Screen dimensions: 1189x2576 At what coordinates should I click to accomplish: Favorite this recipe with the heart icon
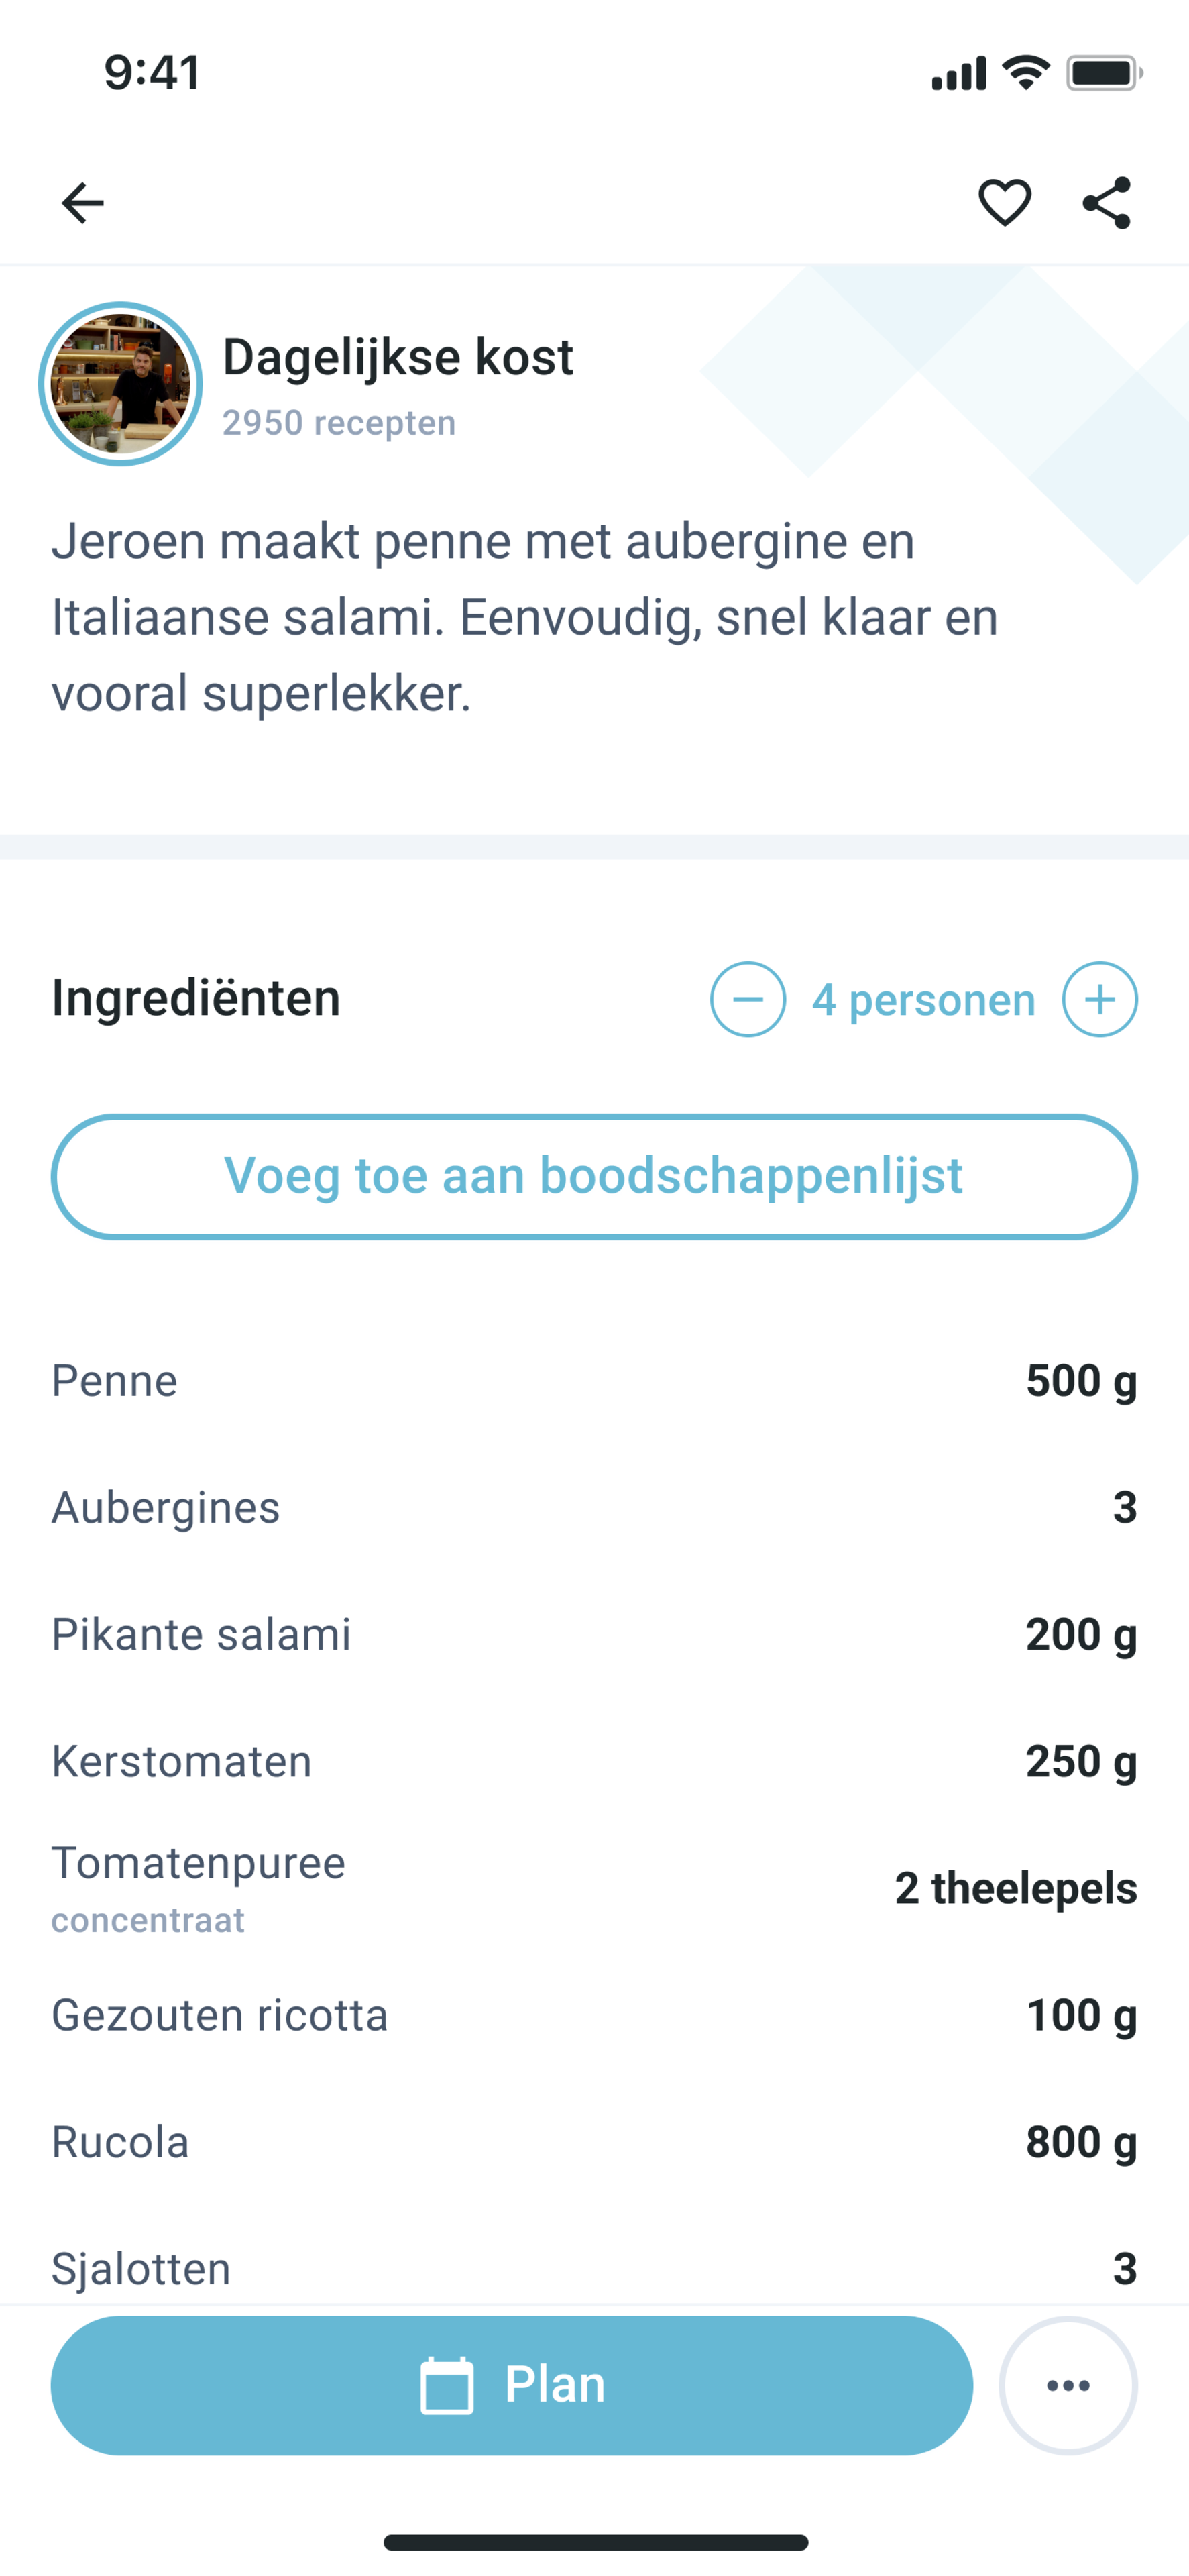1004,203
